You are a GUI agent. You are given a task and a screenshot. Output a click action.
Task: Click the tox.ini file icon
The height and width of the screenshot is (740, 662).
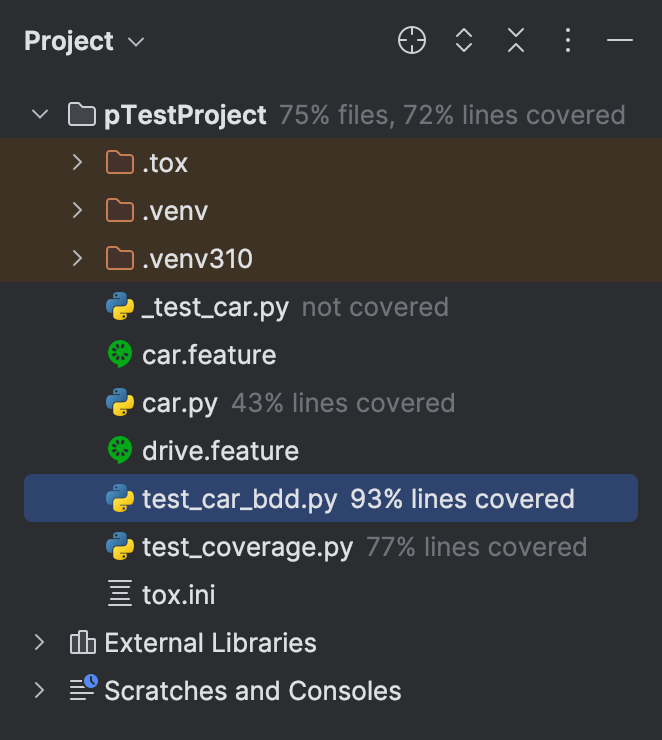coord(120,595)
